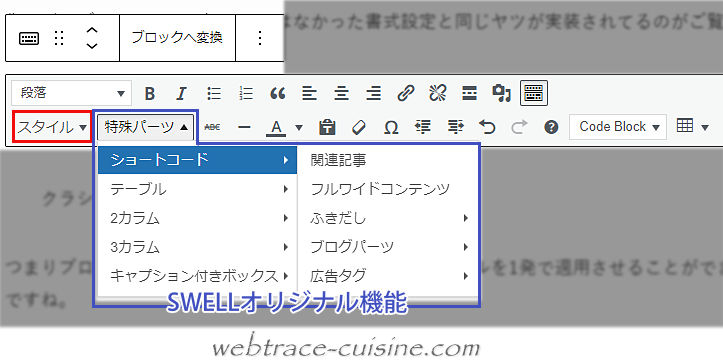Open the text color picker arrow
Image resolution: width=723 pixels, height=364 pixels.
pyautogui.click(x=299, y=127)
